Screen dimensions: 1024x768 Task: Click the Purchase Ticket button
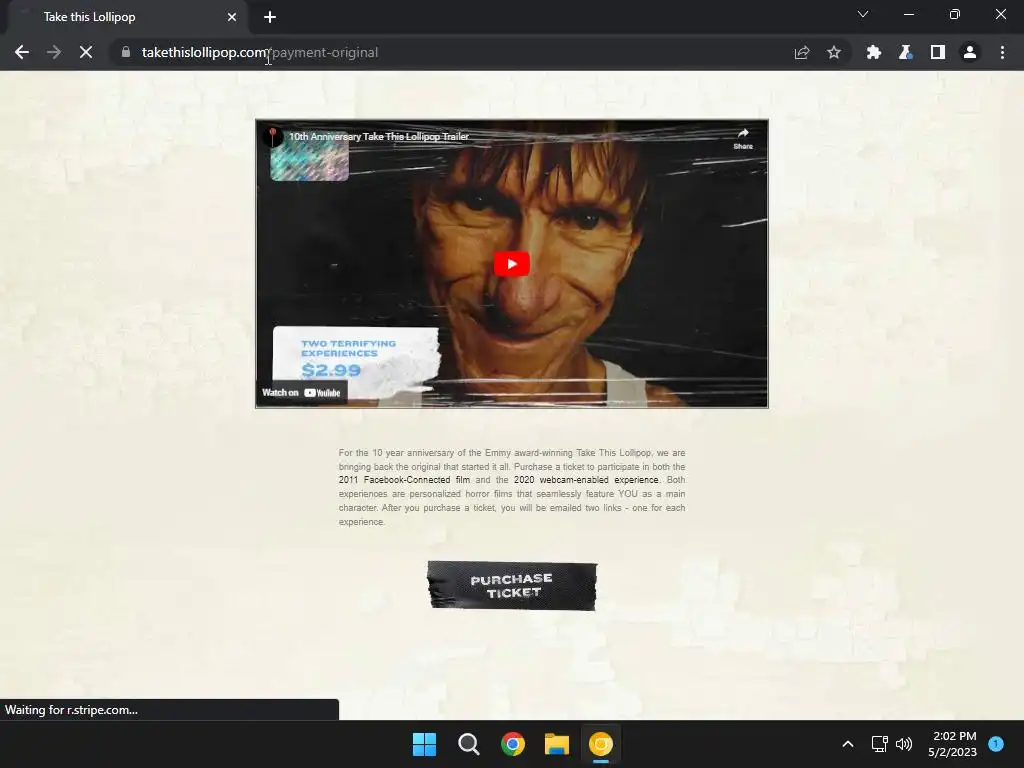click(512, 586)
